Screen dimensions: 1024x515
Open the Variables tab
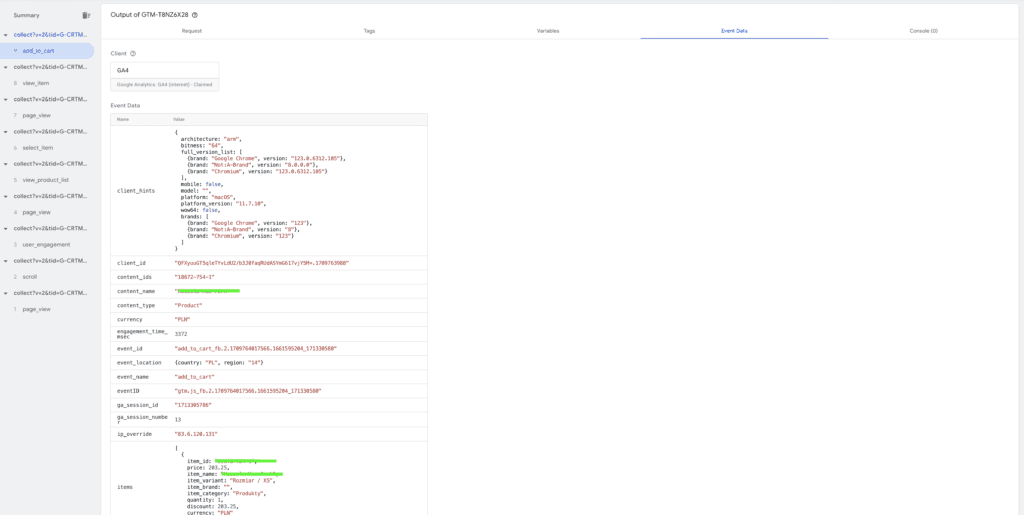pyautogui.click(x=548, y=31)
